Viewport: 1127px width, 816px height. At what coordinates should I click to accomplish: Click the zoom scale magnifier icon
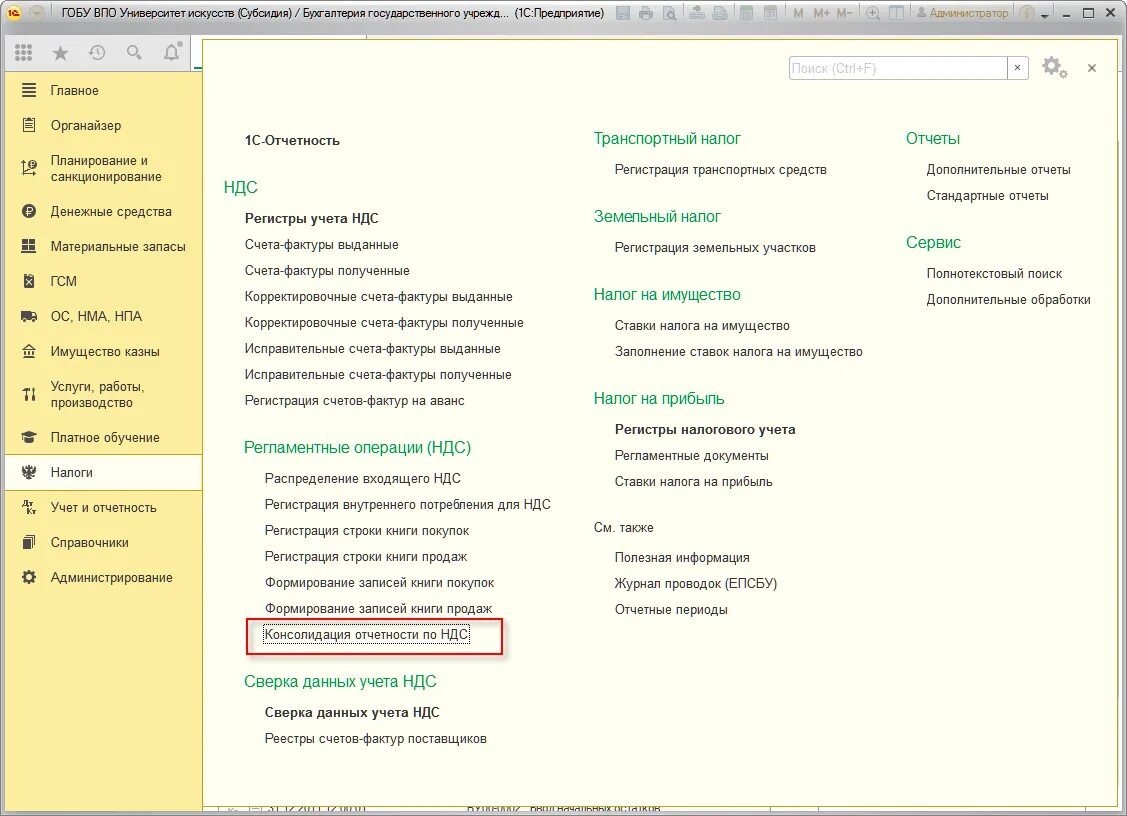click(x=873, y=13)
